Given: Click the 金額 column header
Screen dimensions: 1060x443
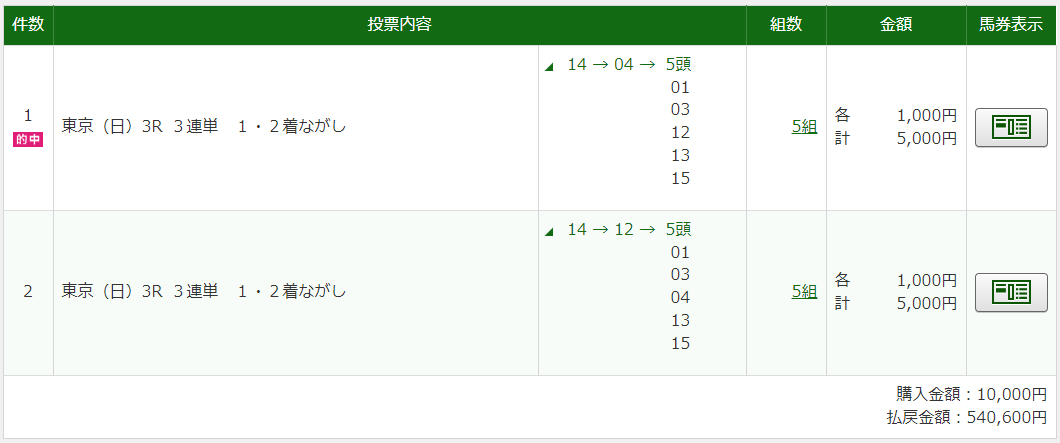Looking at the screenshot, I should (x=896, y=25).
